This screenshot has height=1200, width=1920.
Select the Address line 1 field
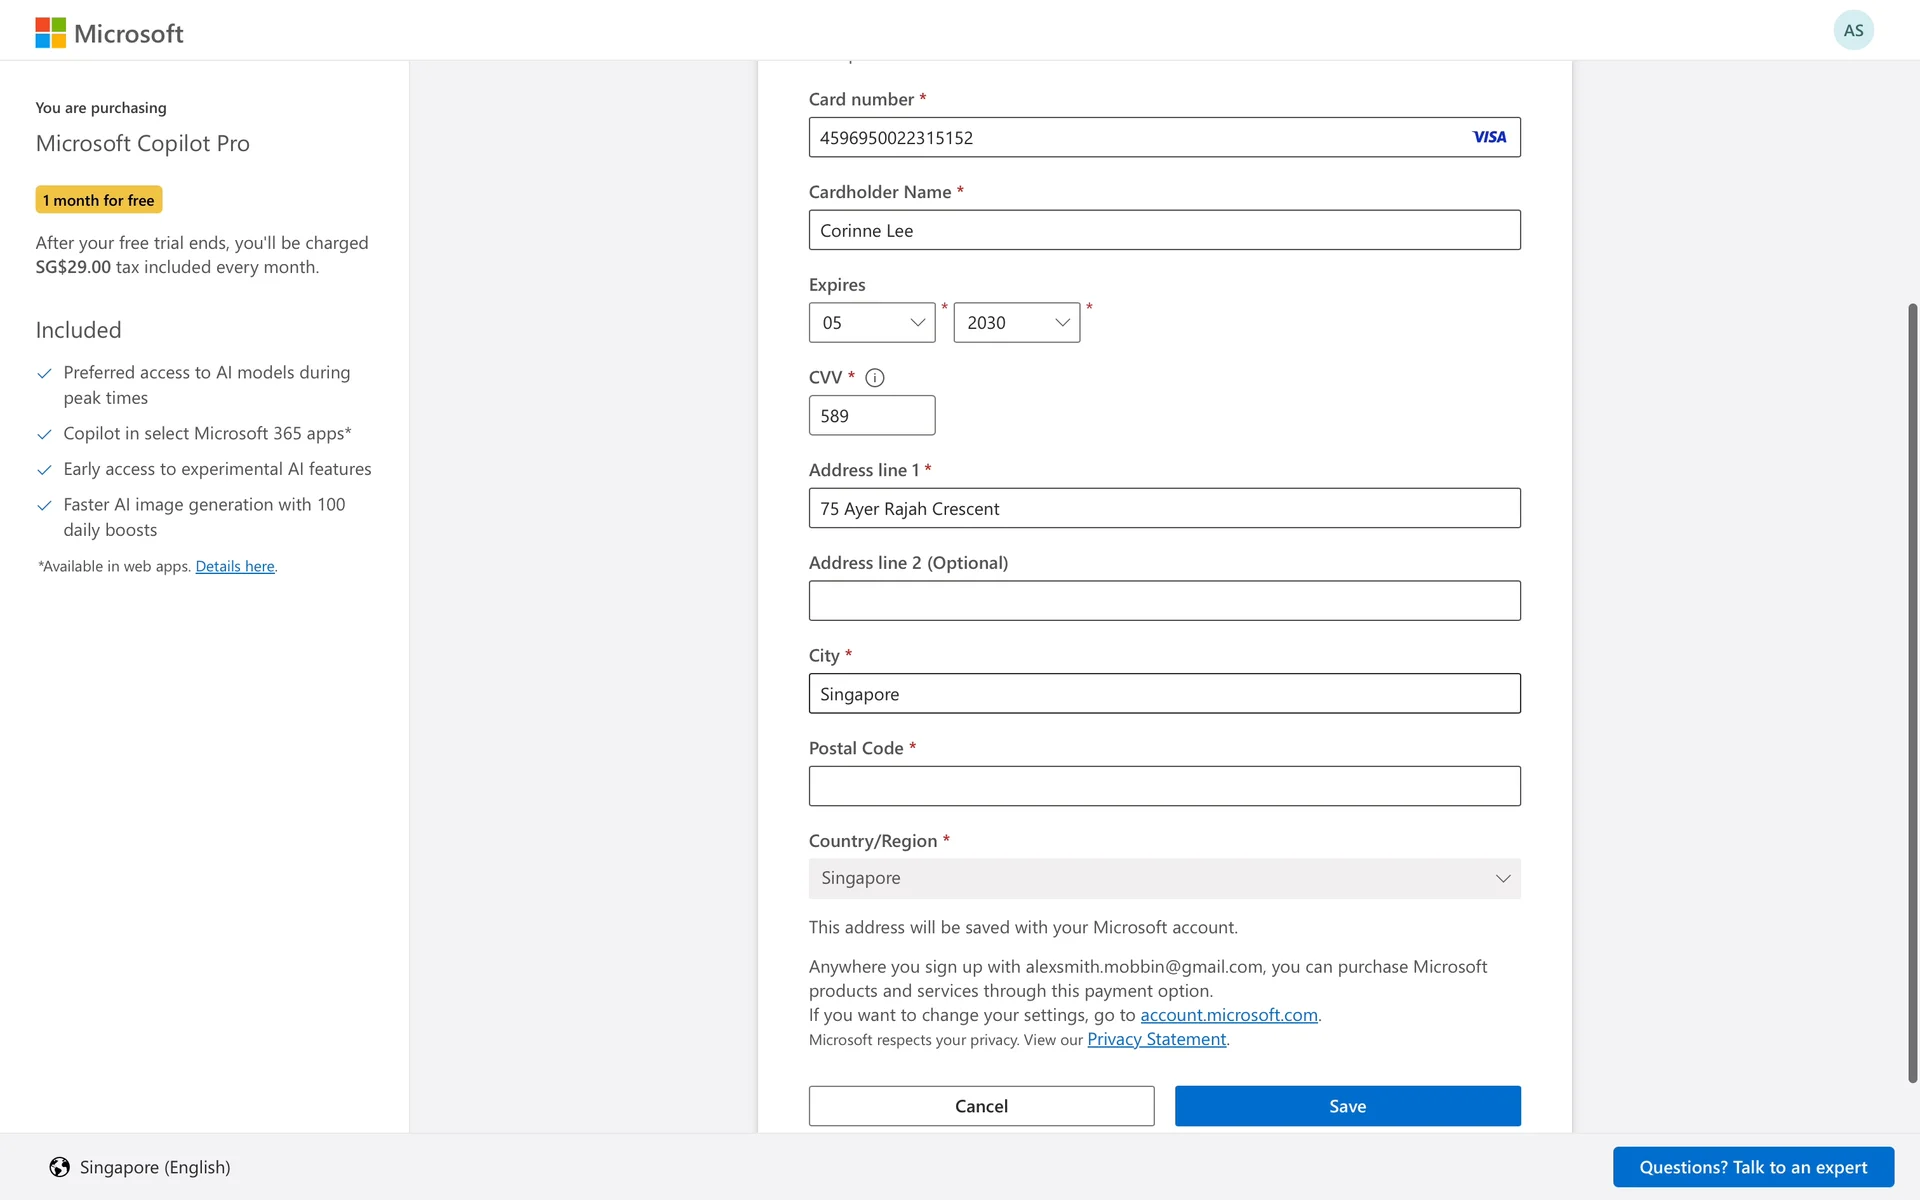click(1164, 508)
